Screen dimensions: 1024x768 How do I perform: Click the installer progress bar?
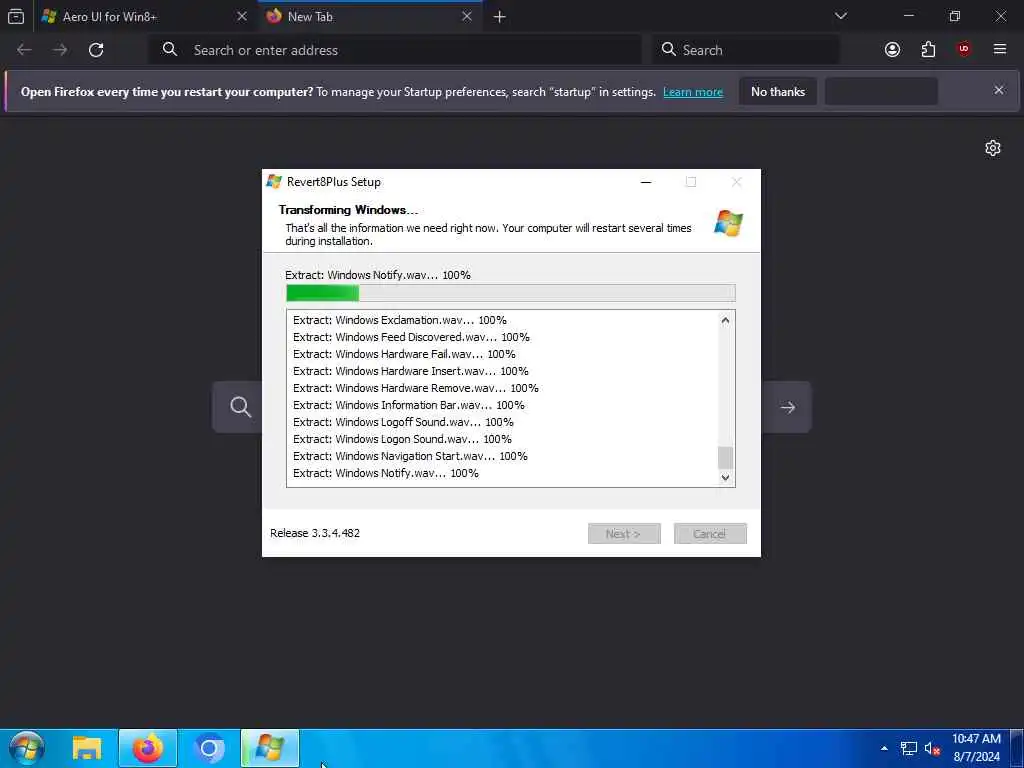coord(511,293)
